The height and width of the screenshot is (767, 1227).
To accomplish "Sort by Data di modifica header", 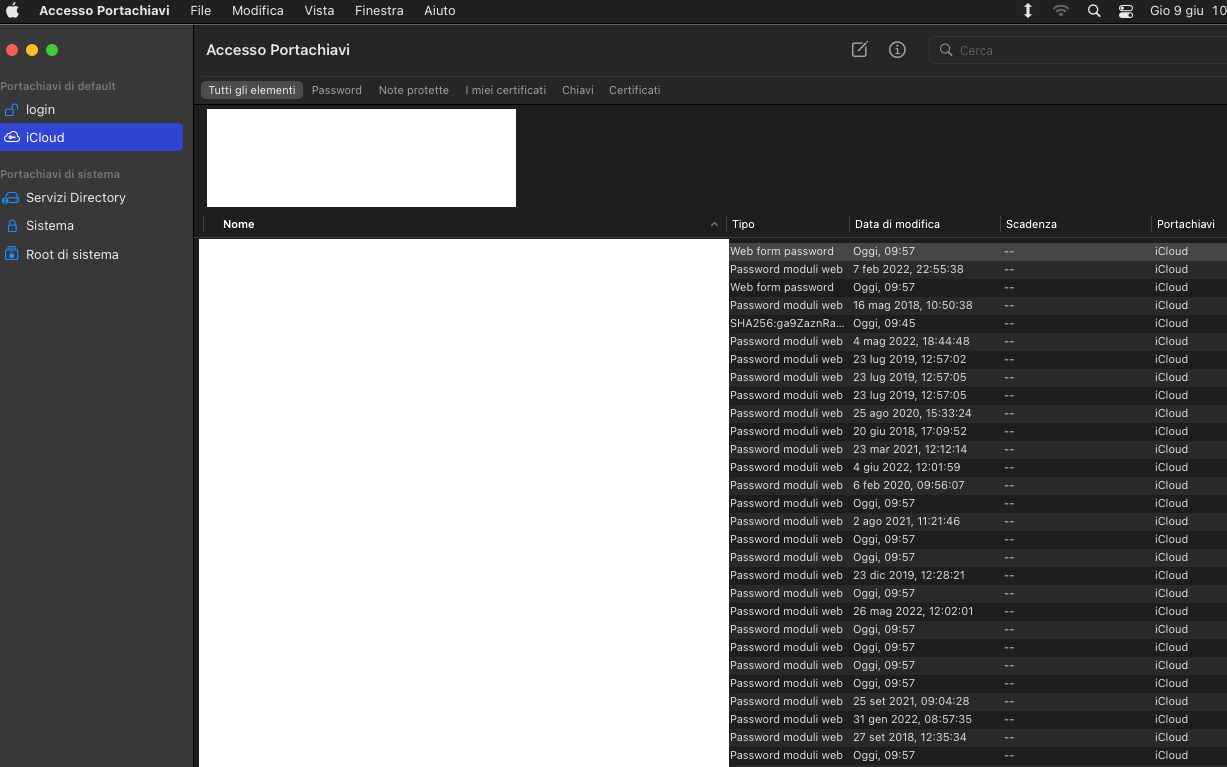I will click(897, 224).
